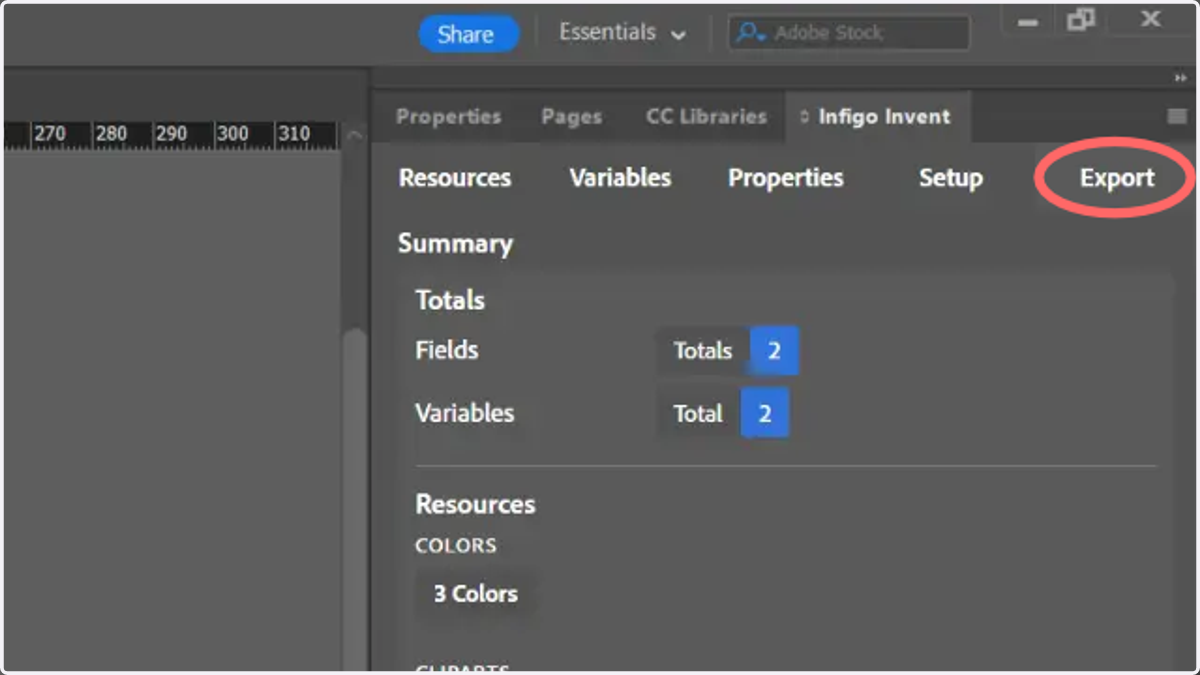Switch to the Properties panel tab
The height and width of the screenshot is (675, 1200).
pos(448,116)
